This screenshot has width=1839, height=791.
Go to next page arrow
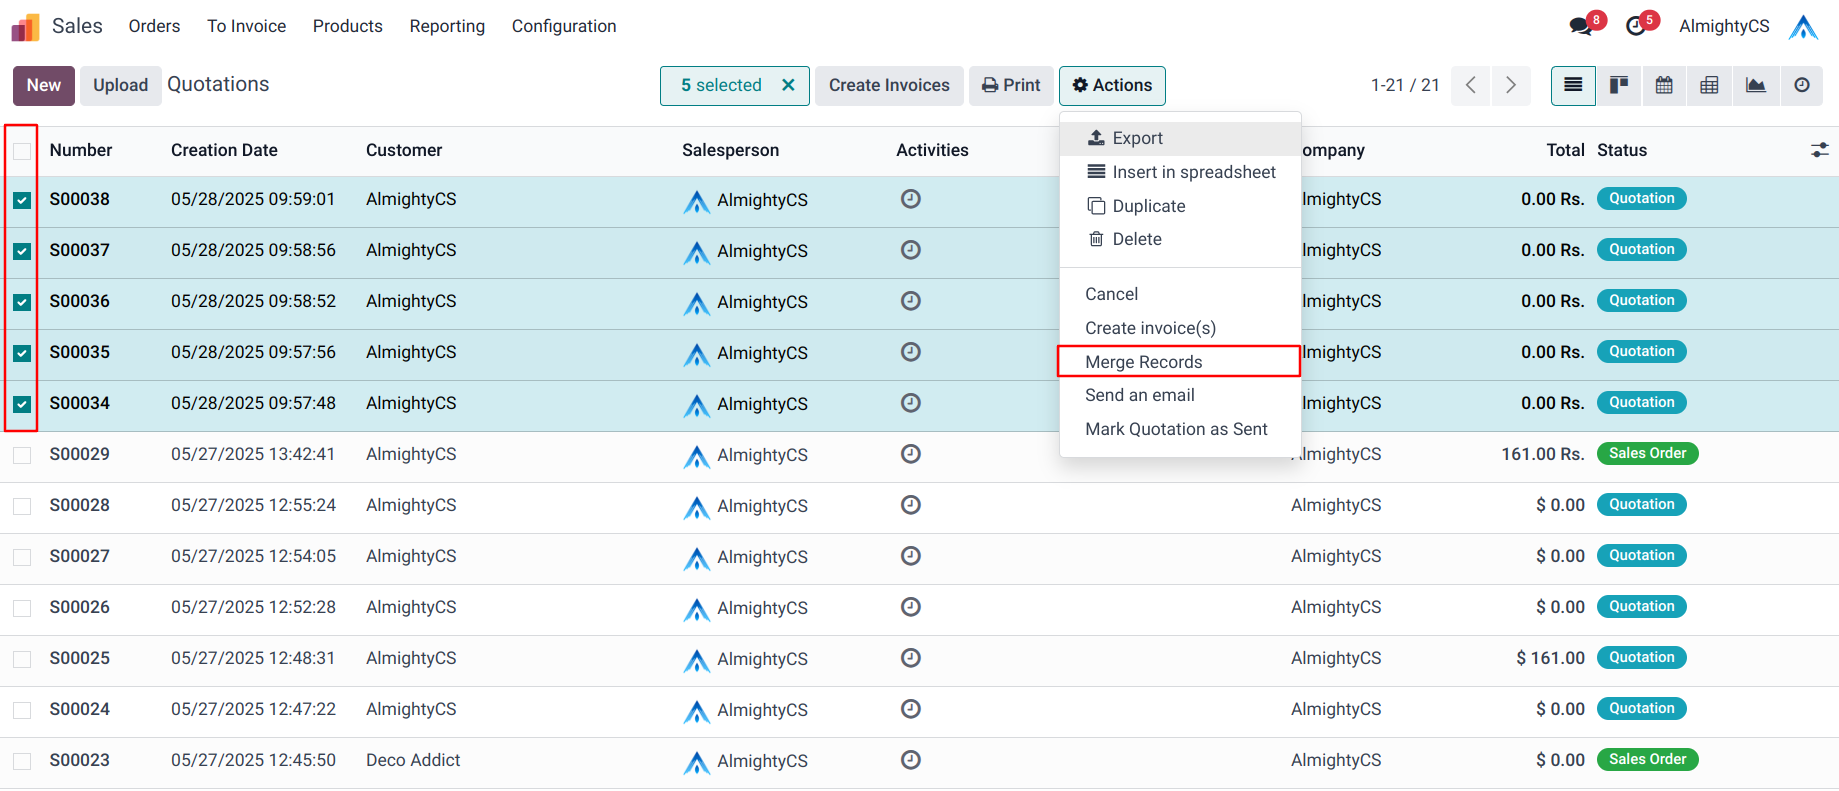(x=1510, y=86)
